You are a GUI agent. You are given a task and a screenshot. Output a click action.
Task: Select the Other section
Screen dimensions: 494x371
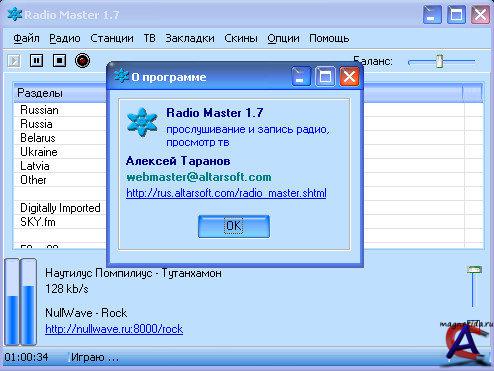(x=33, y=180)
